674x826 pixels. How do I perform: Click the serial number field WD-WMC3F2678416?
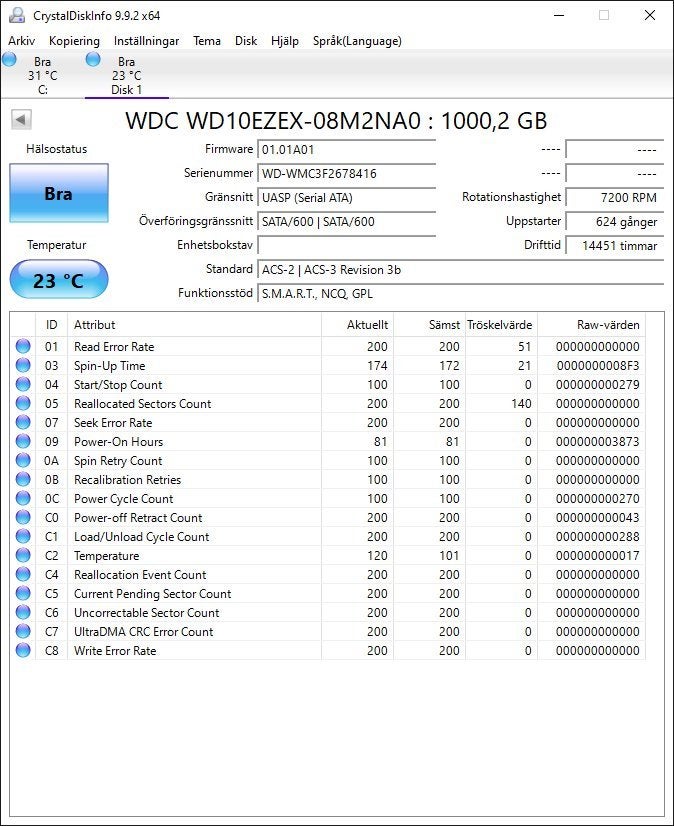coord(346,173)
